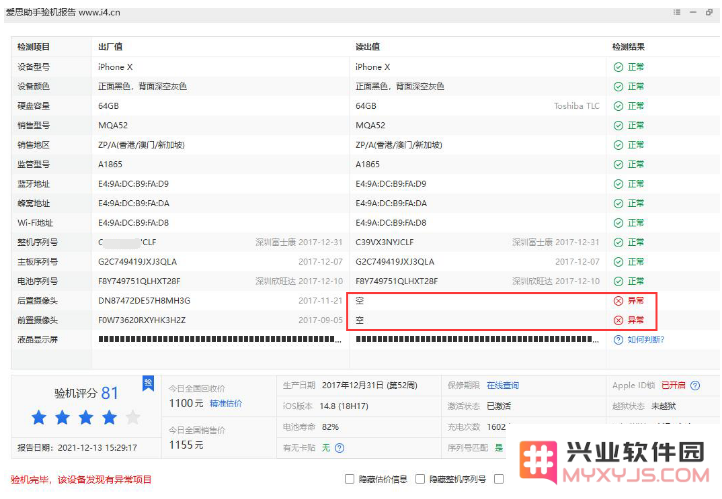
Task: Tick the unlabeled checkbox after 隐藏整机序列号 option
Action: (499, 479)
